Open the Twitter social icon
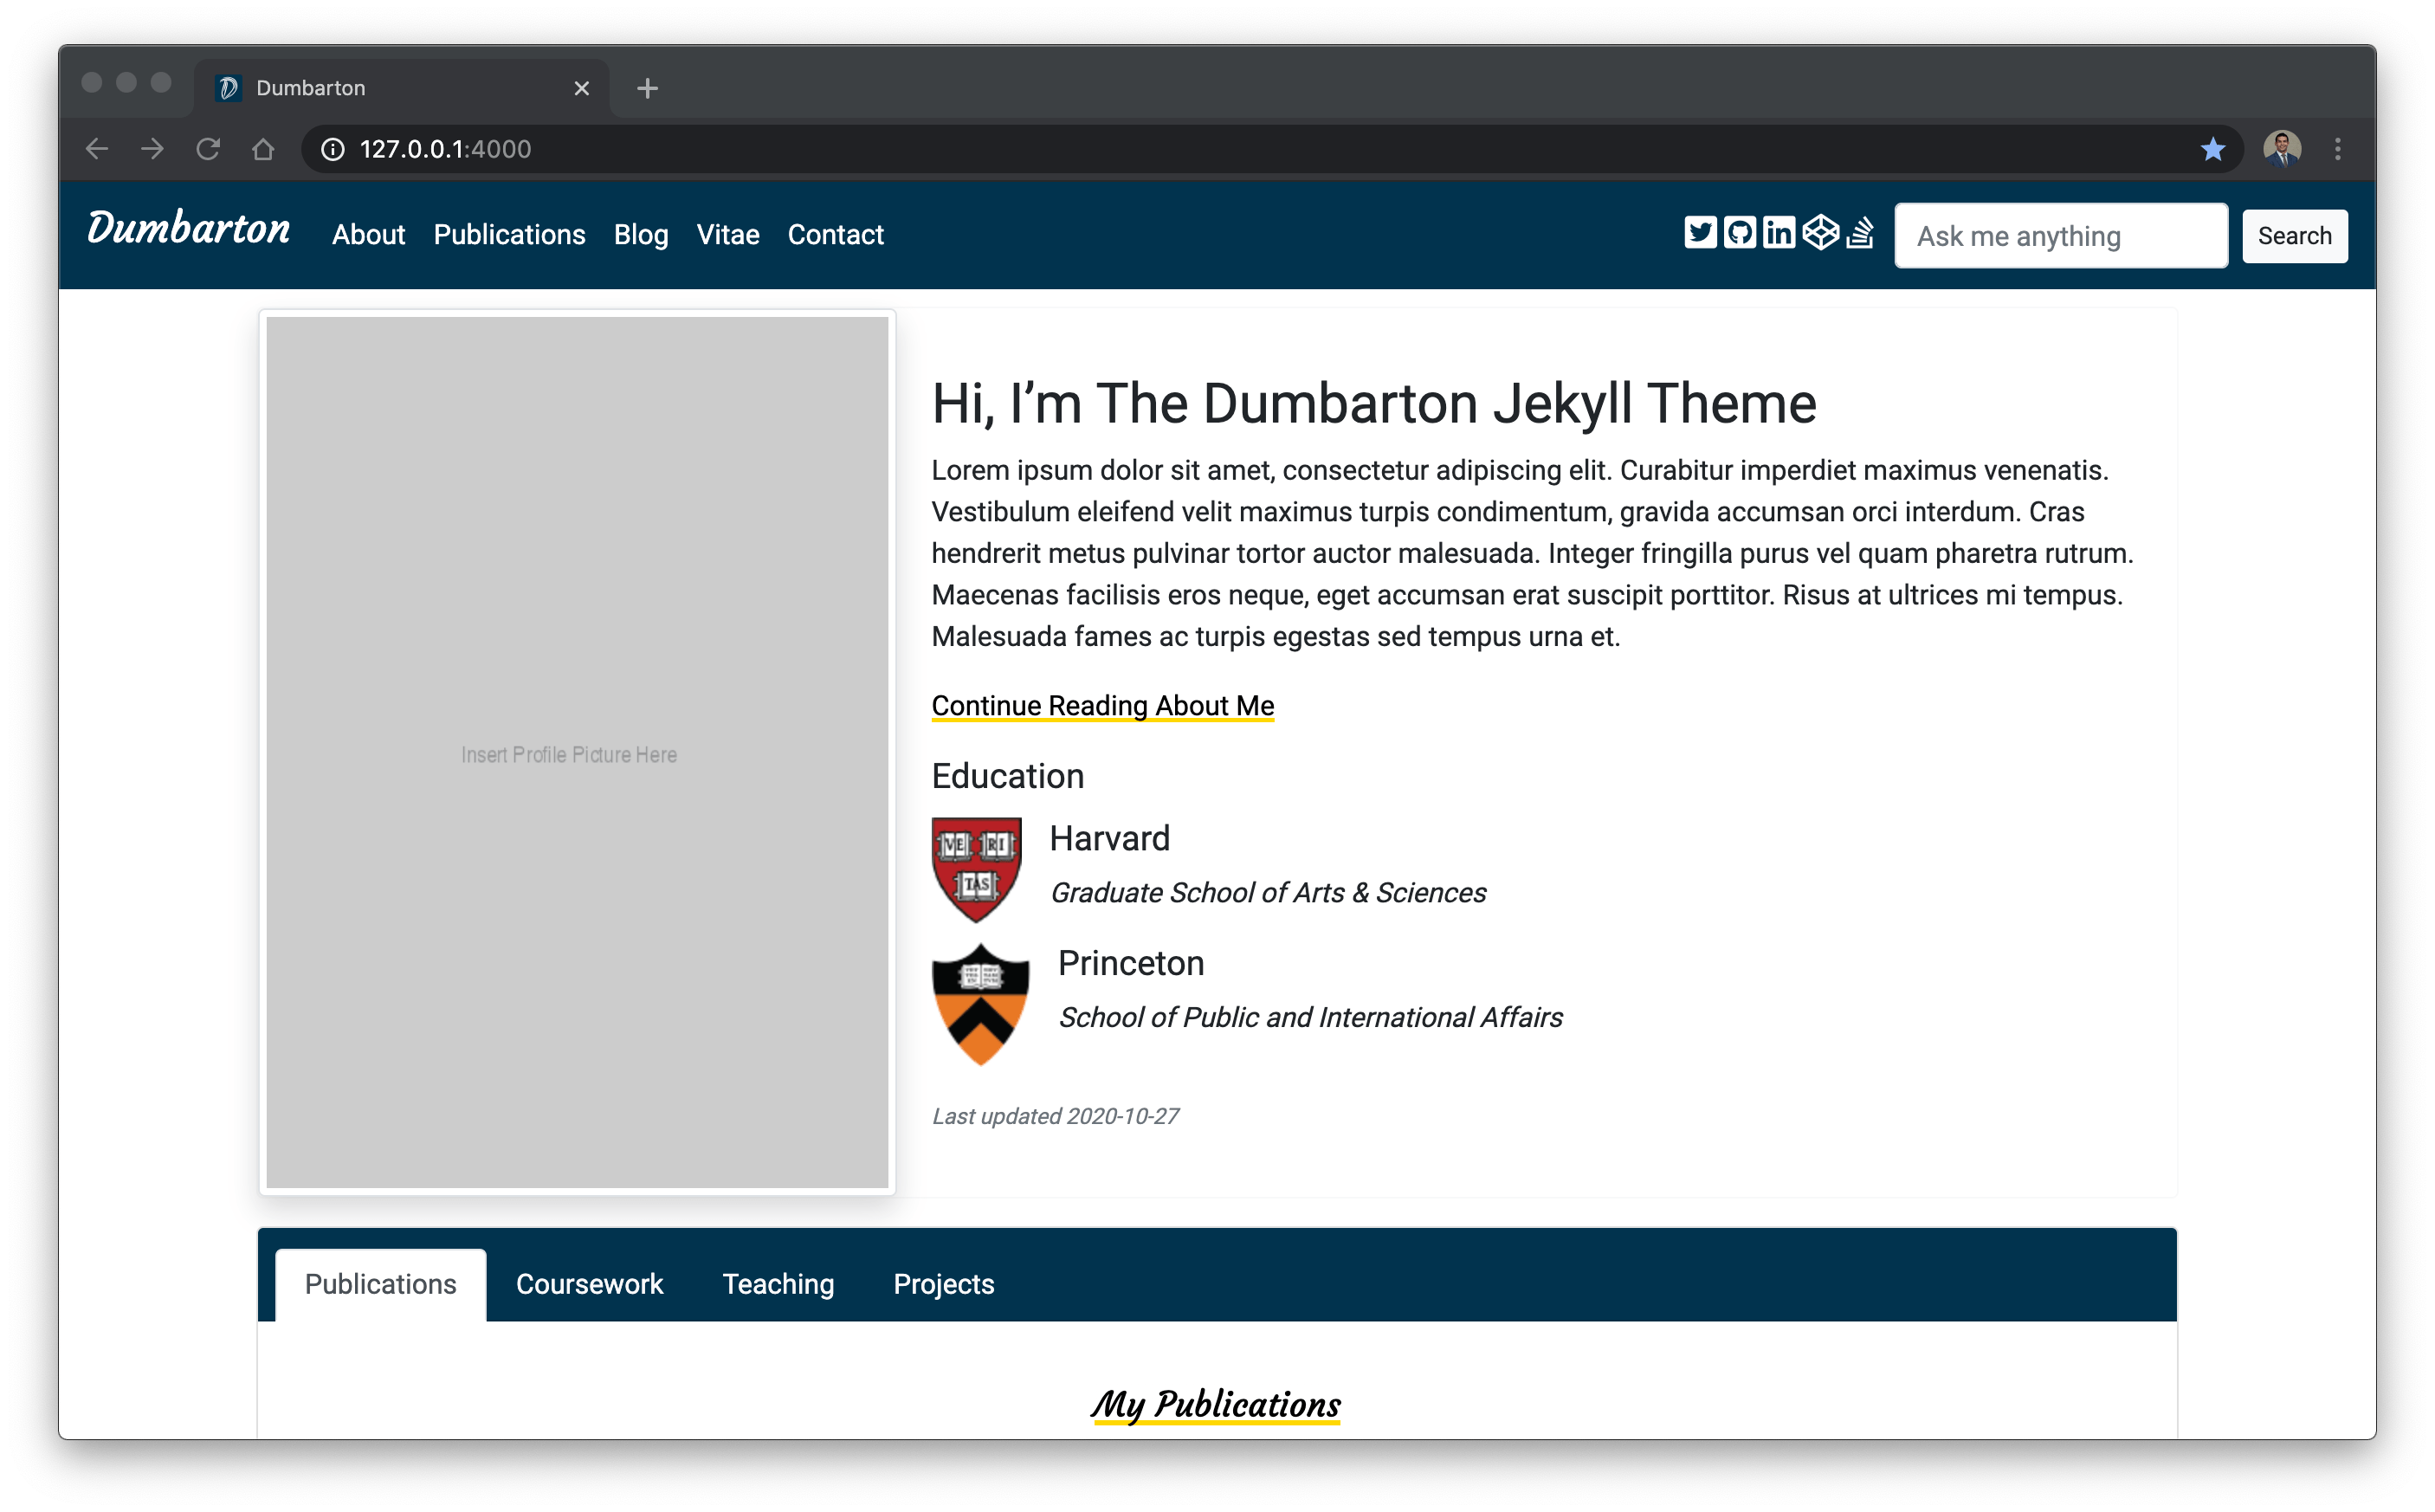This screenshot has height=1512, width=2435. click(x=1699, y=233)
